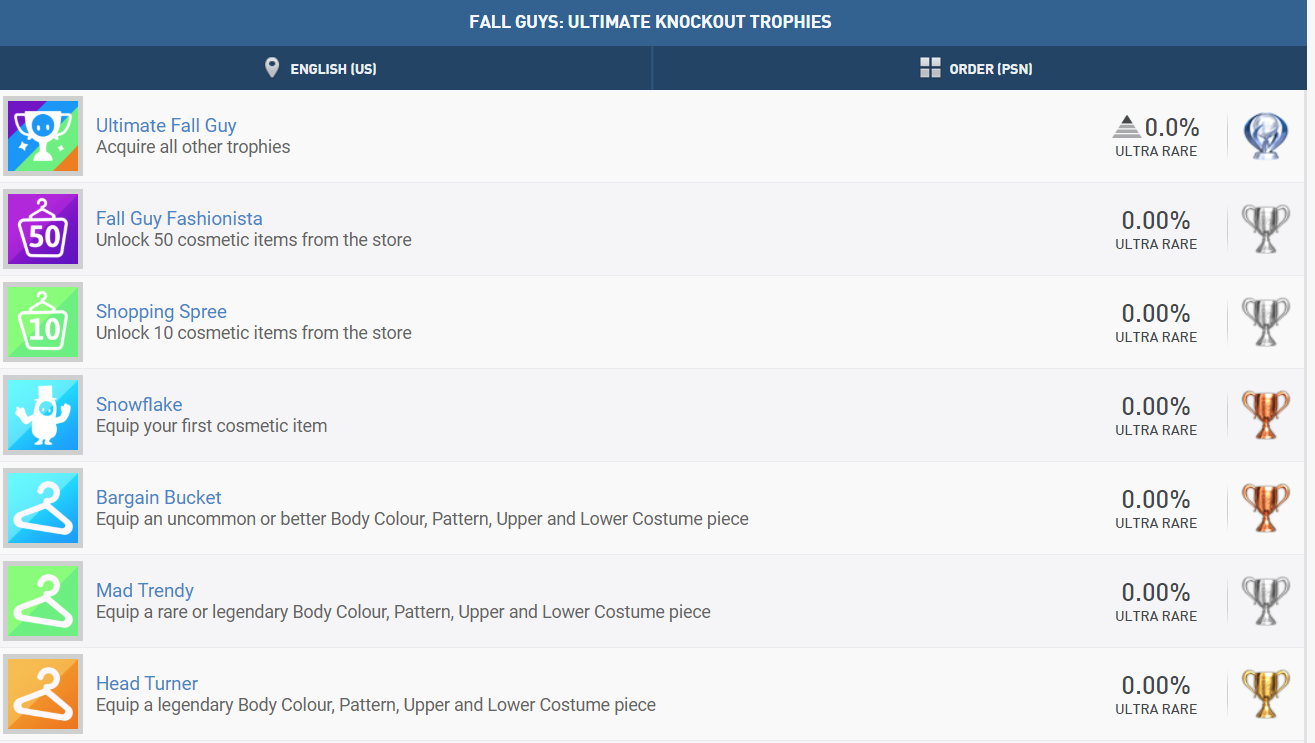Open the Ultimate Fall Guy trophy link

pyautogui.click(x=166, y=125)
